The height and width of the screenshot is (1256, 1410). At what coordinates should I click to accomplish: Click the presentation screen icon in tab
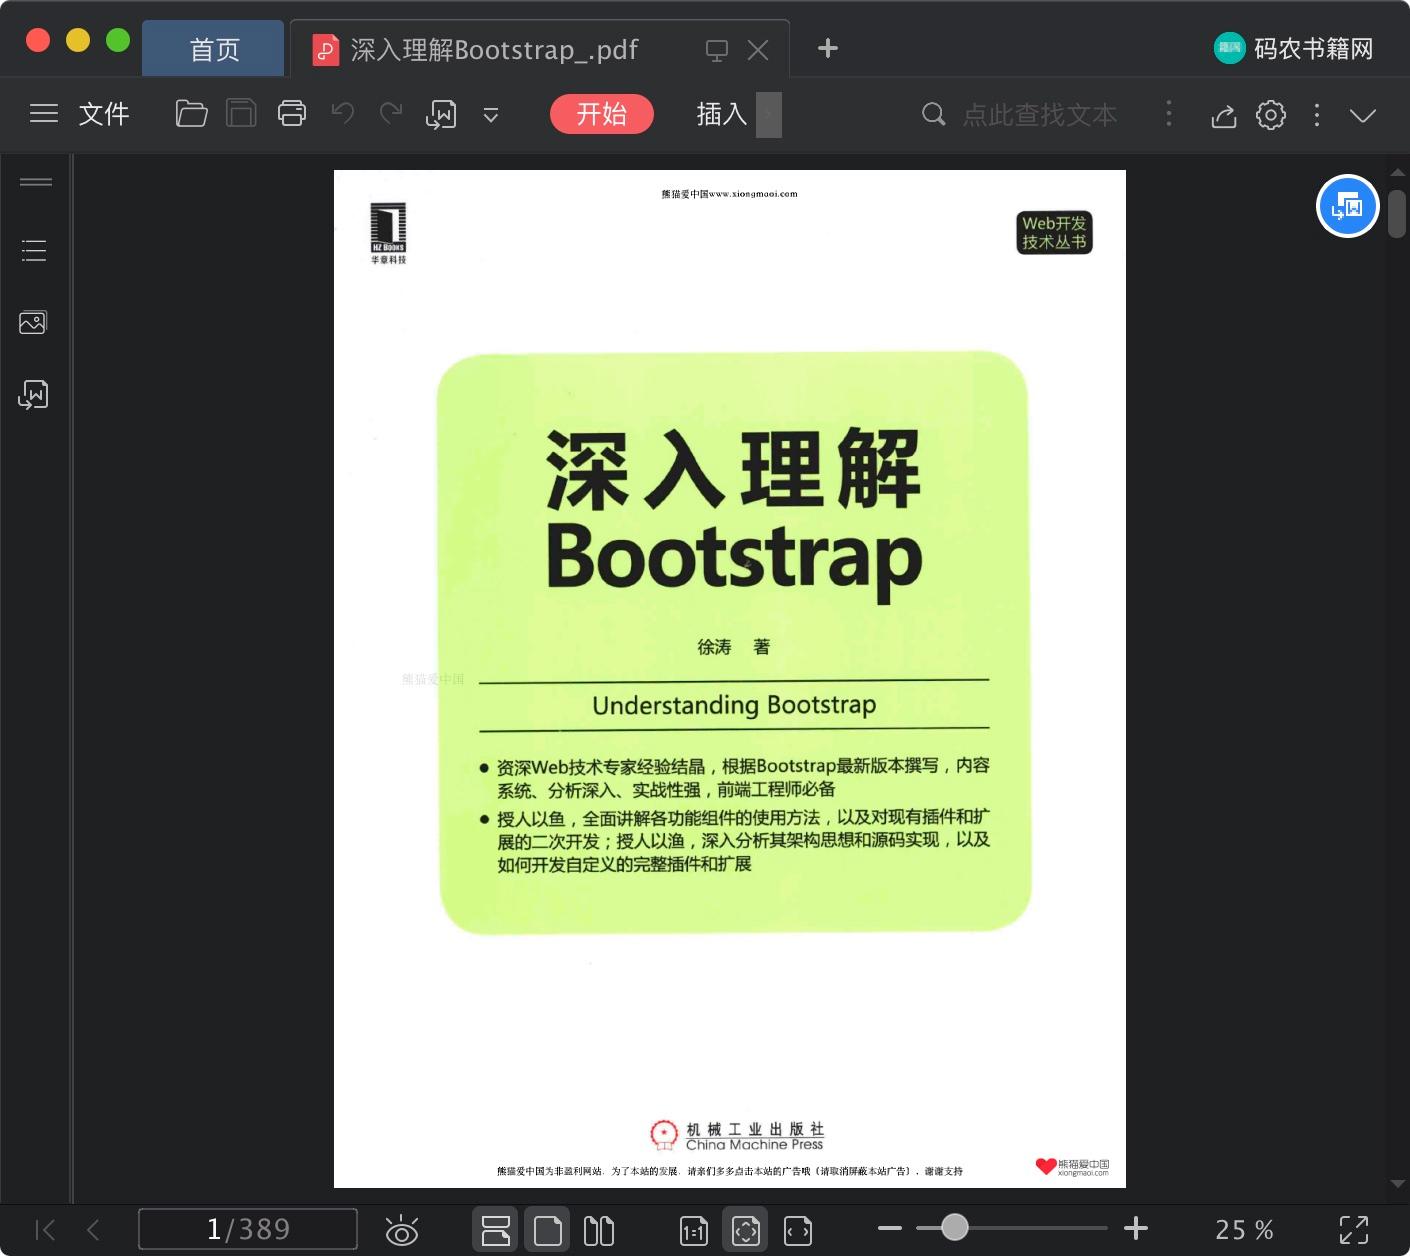coord(717,50)
